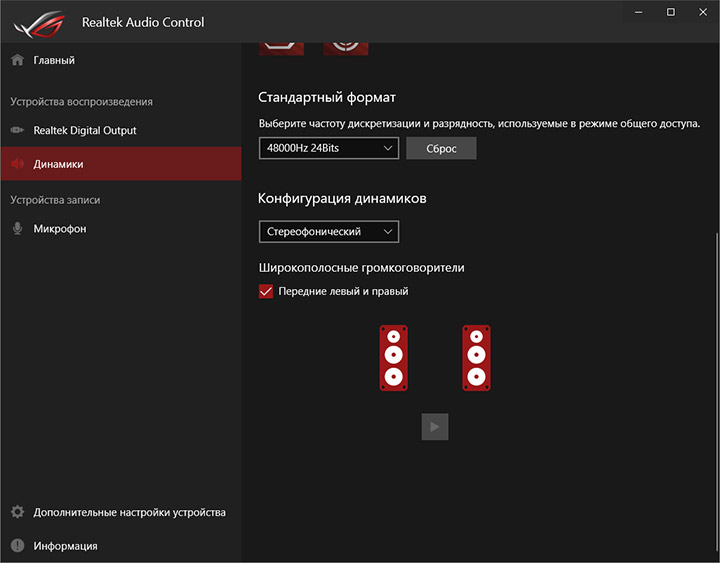720x563 pixels.
Task: Click the home icon beside Главный
Action: click(x=17, y=60)
